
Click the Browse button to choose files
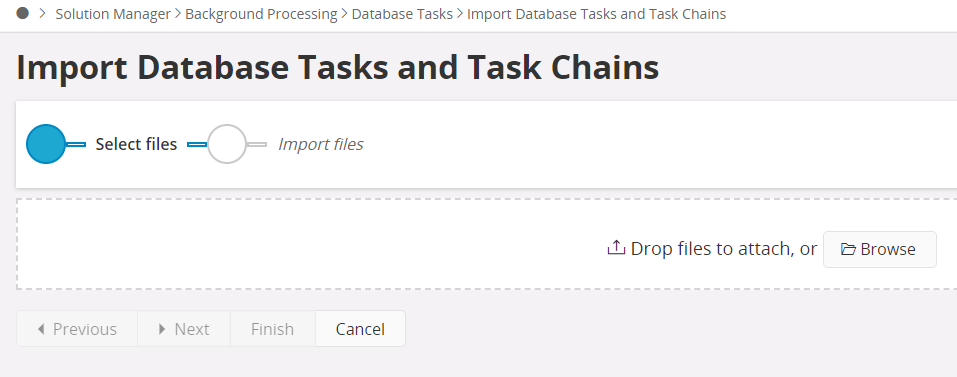879,249
